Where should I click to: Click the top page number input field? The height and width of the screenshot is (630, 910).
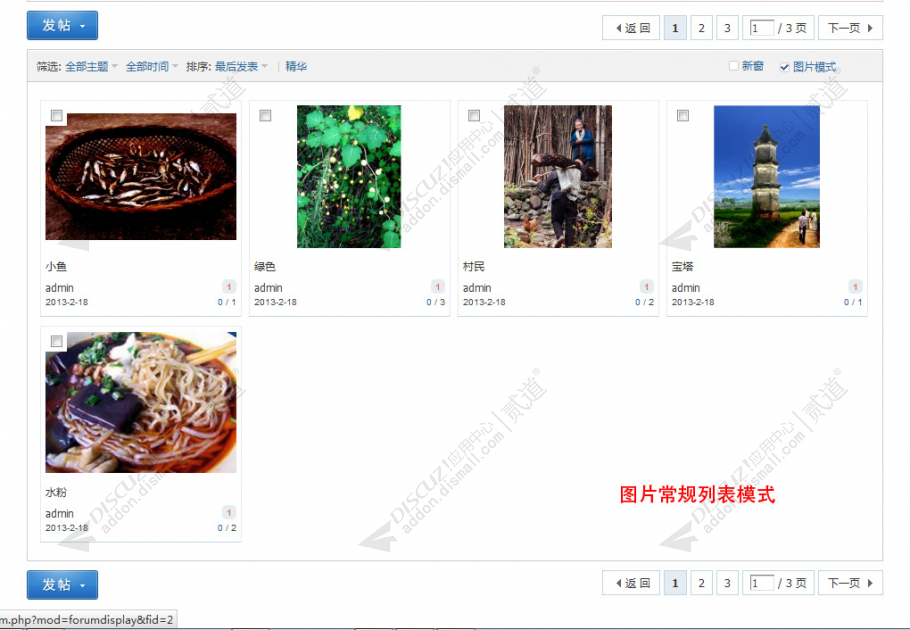(x=761, y=28)
